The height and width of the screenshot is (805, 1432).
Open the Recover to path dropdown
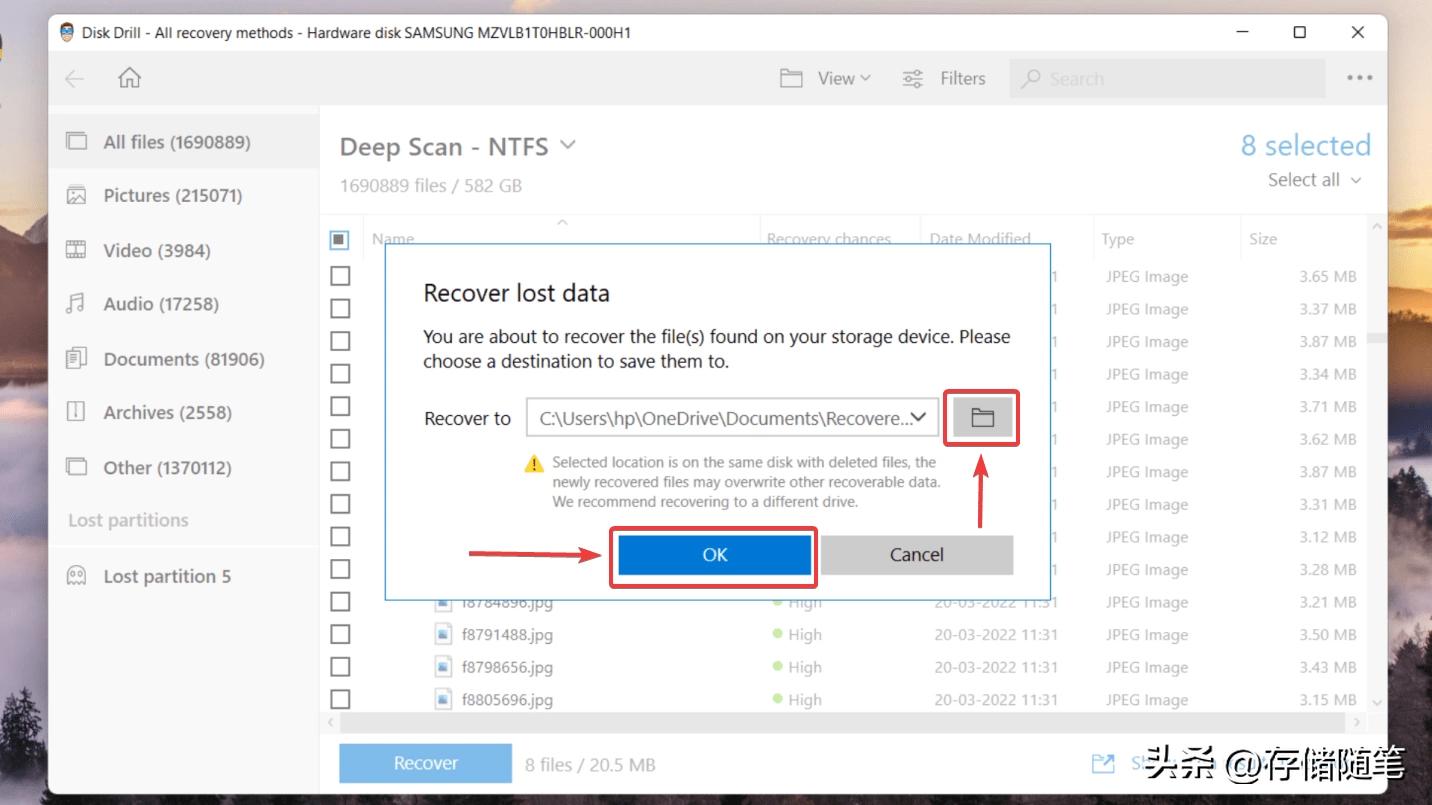(920, 418)
